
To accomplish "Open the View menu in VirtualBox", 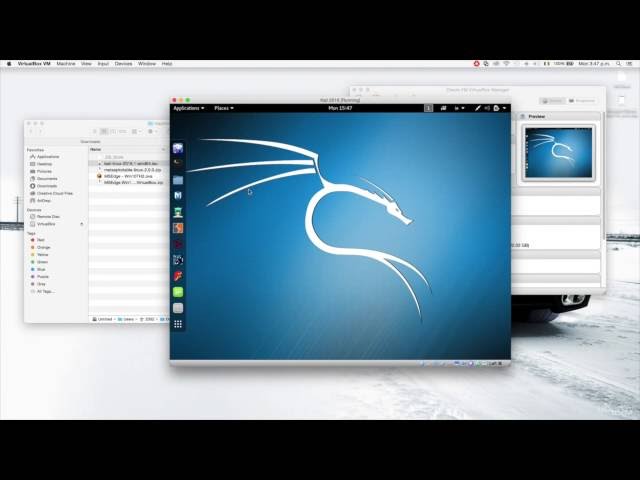I will click(86, 64).
